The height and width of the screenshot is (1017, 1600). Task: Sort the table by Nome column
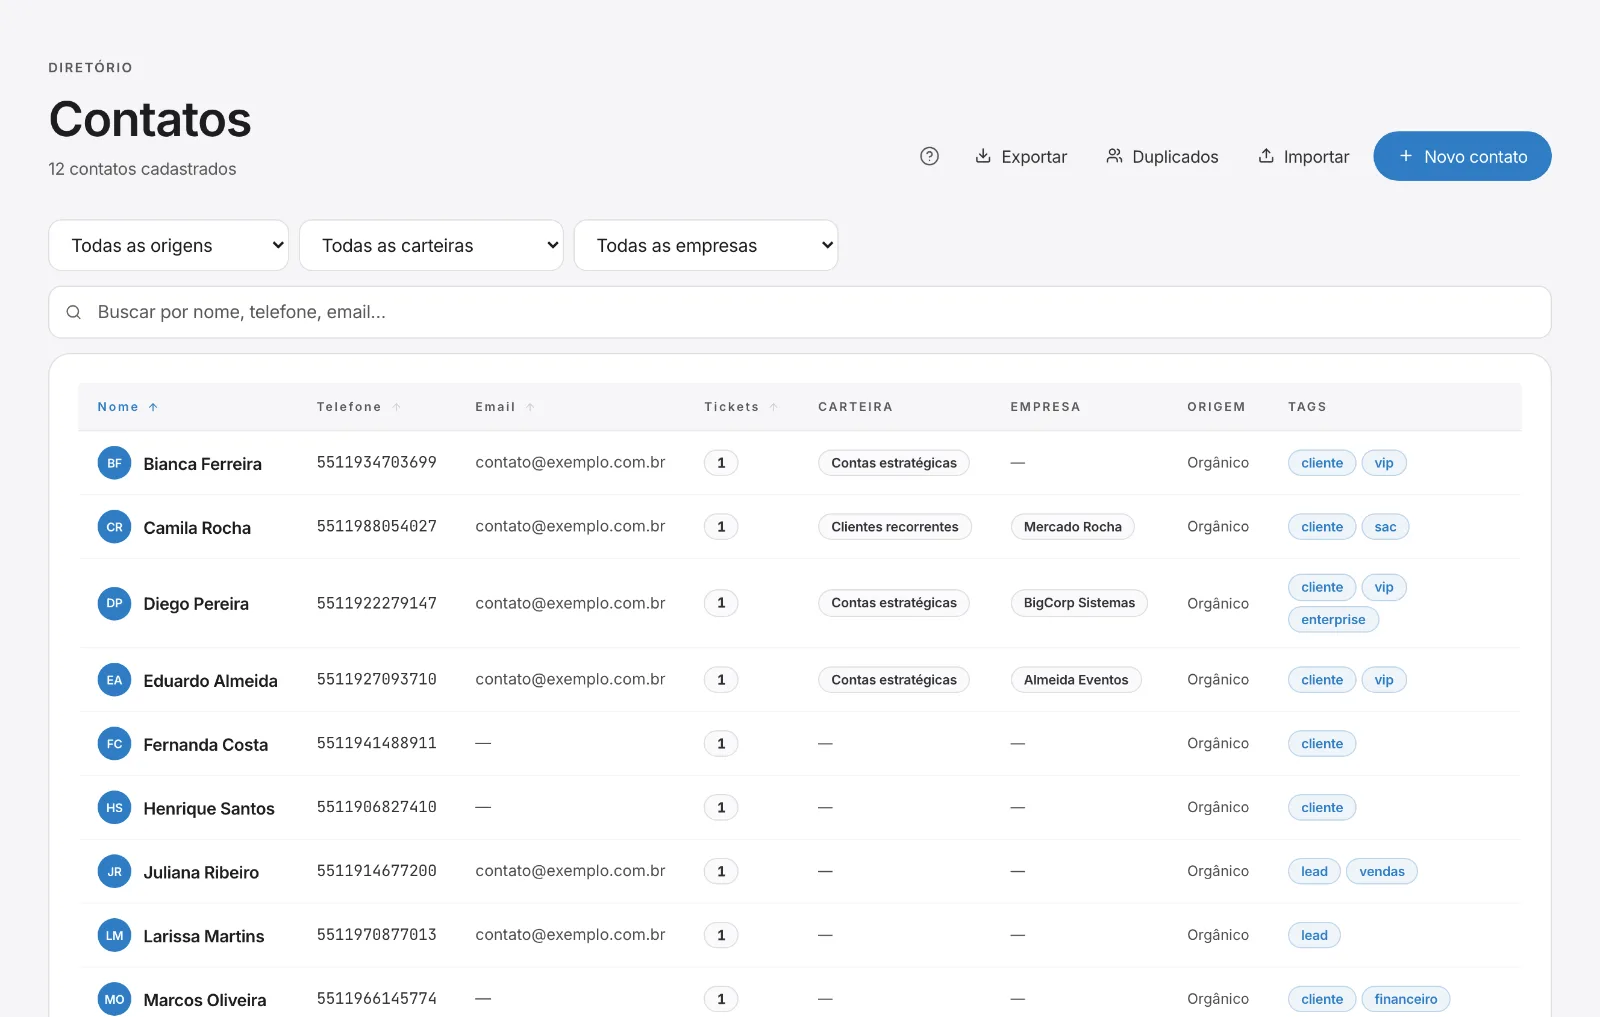click(x=127, y=407)
